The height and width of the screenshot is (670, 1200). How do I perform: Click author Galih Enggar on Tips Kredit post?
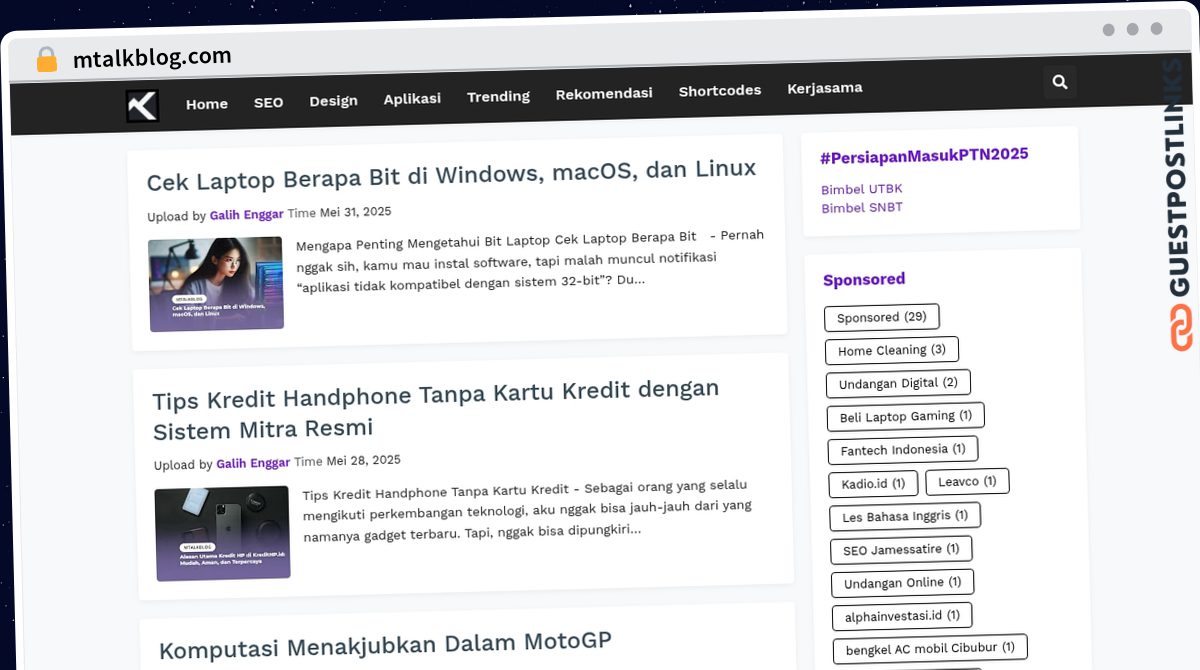(253, 463)
